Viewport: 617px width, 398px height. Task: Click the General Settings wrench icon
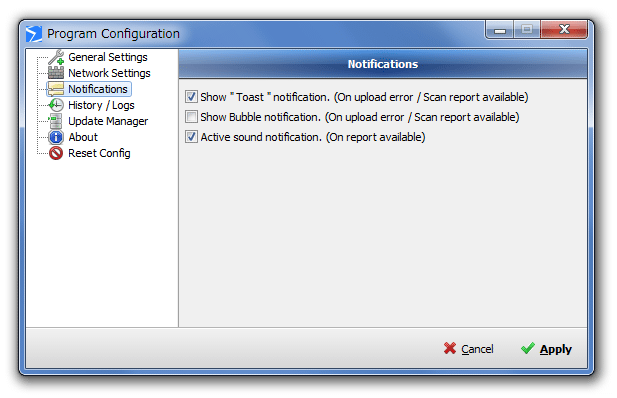pyautogui.click(x=56, y=57)
